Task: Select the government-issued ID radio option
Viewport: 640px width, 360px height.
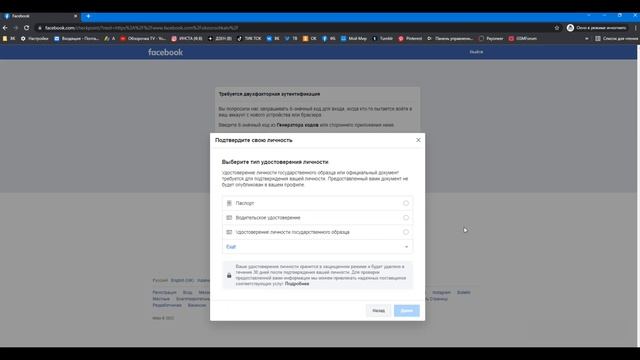Action: coord(406,232)
